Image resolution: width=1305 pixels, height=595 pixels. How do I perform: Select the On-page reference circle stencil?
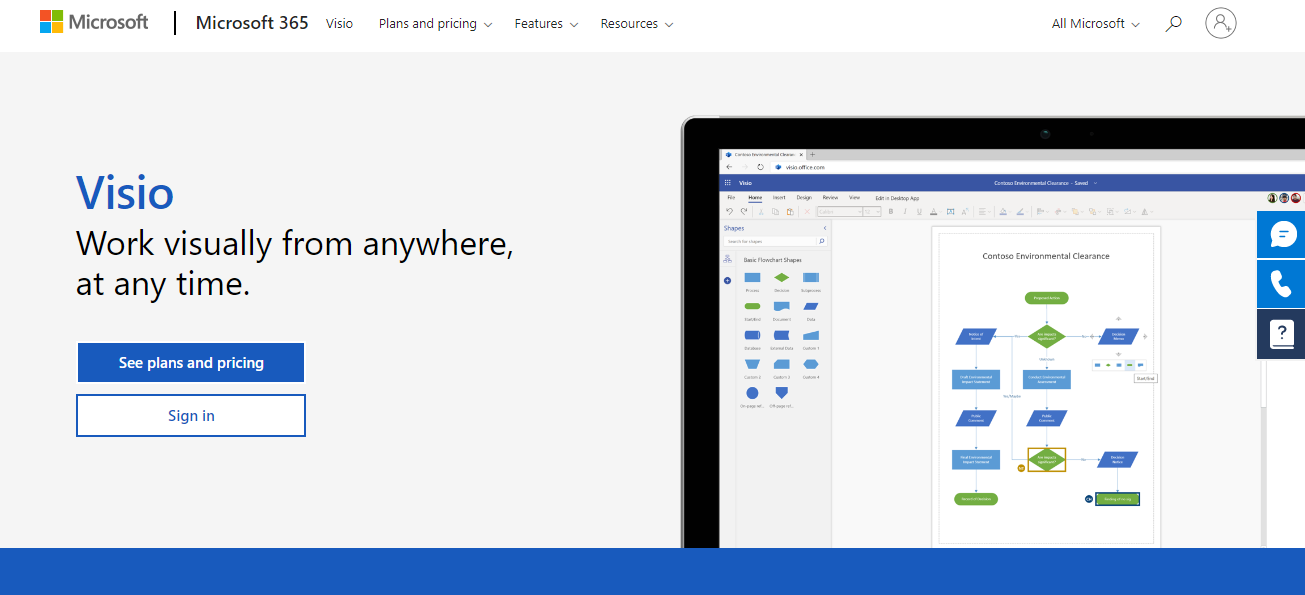pos(752,393)
